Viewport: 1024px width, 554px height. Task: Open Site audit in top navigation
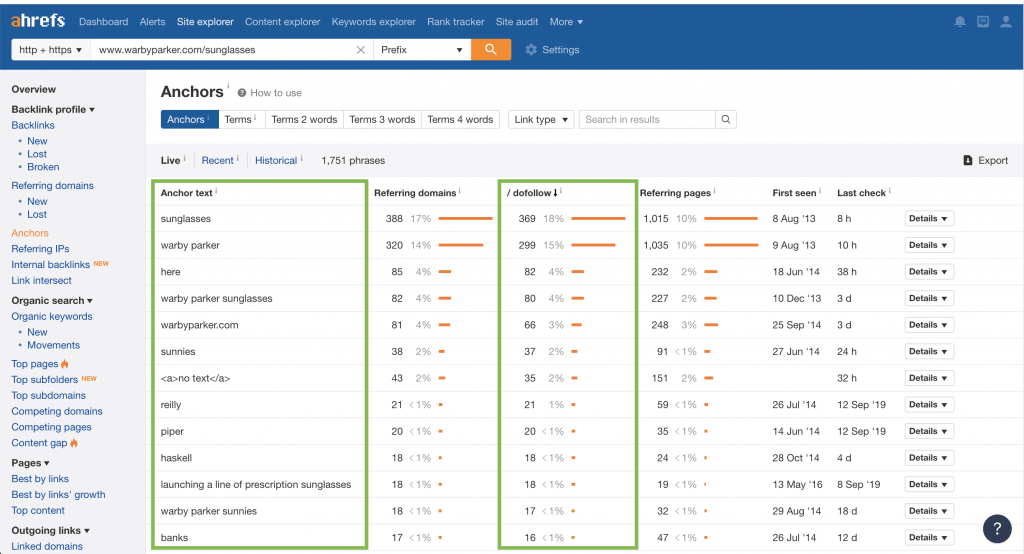point(517,22)
